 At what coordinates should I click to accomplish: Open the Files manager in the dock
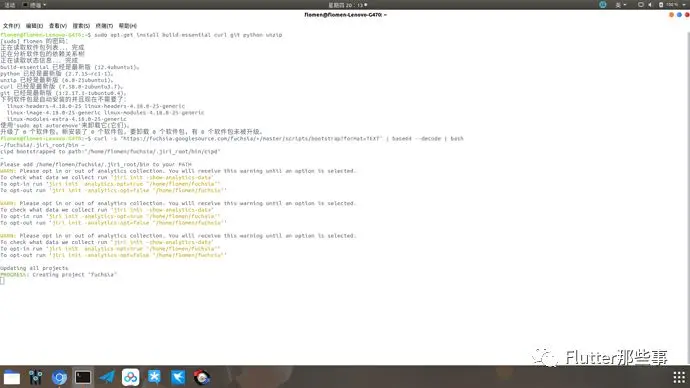click(12, 377)
